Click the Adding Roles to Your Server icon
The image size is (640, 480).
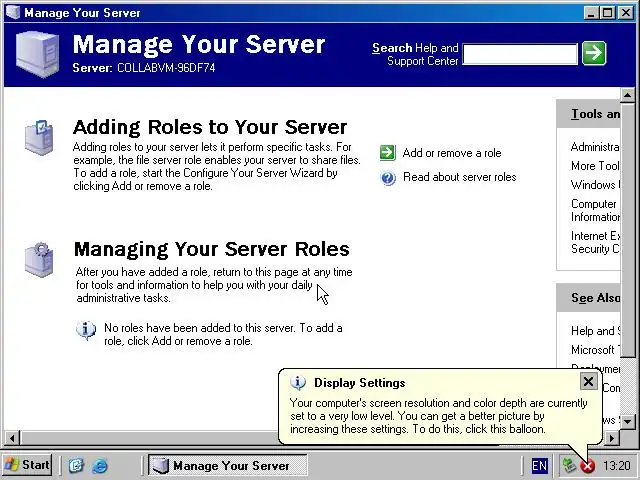tap(39, 137)
